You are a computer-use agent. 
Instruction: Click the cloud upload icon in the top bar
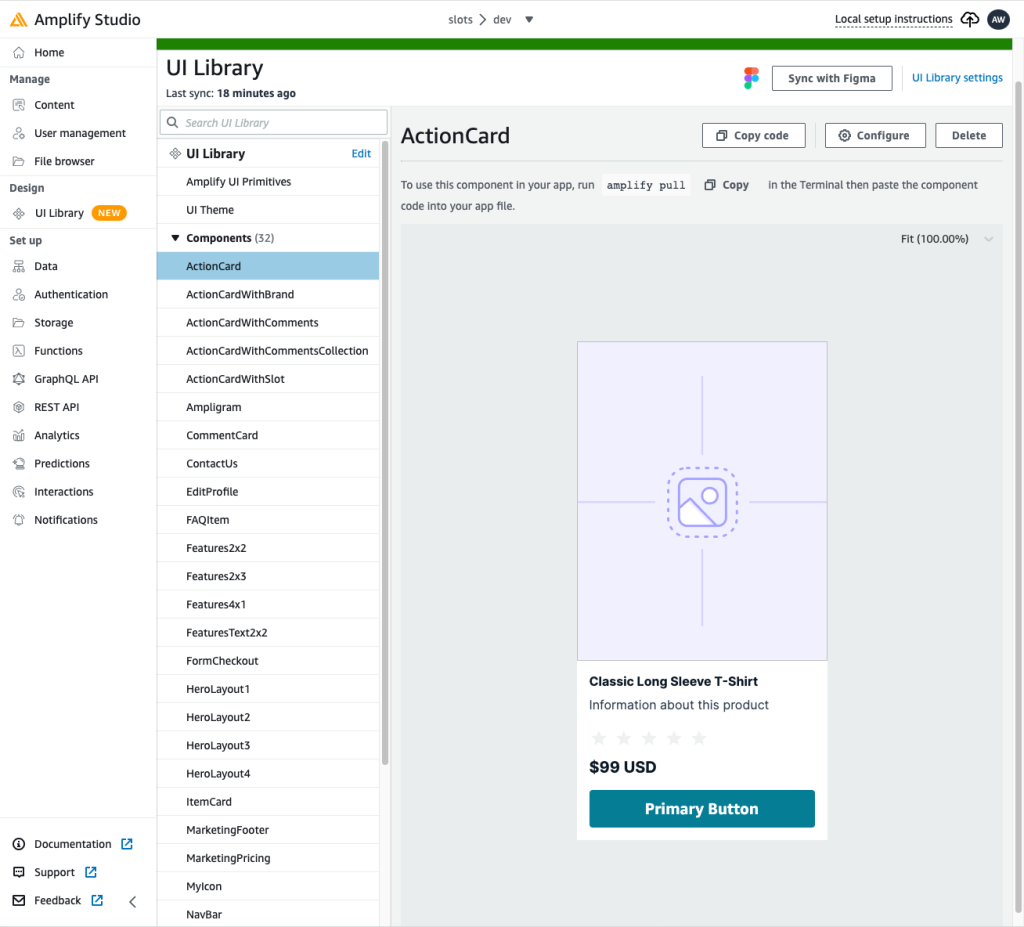pyautogui.click(x=969, y=19)
